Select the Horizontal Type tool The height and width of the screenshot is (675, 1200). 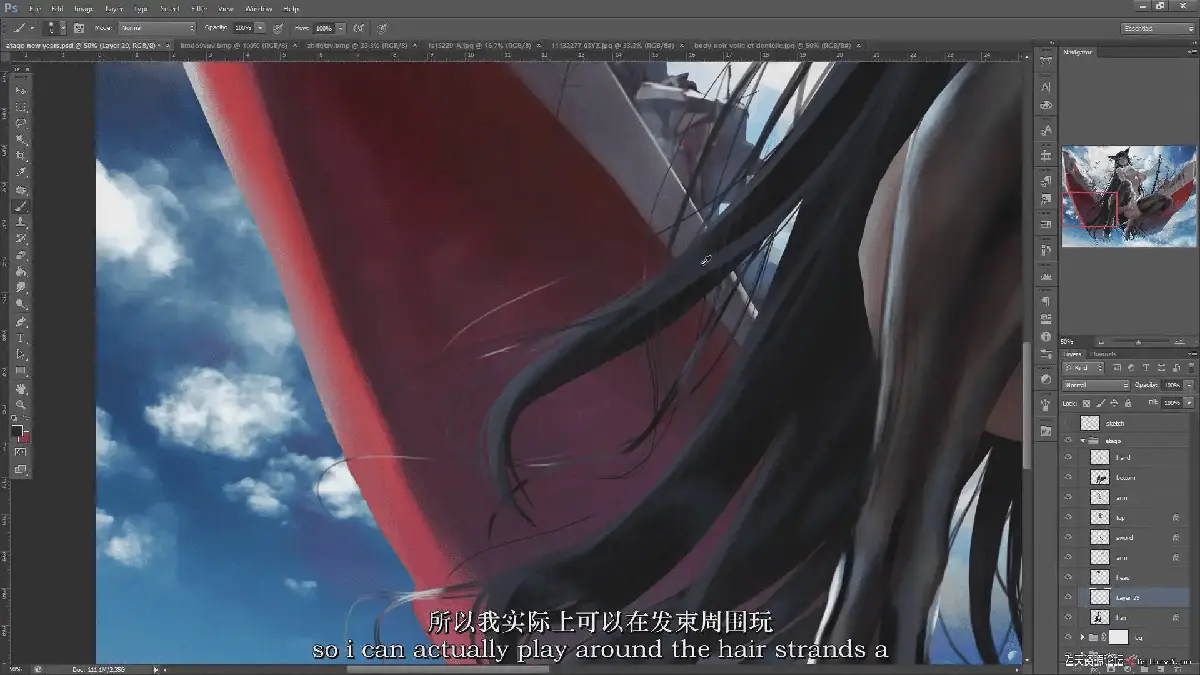(x=22, y=338)
